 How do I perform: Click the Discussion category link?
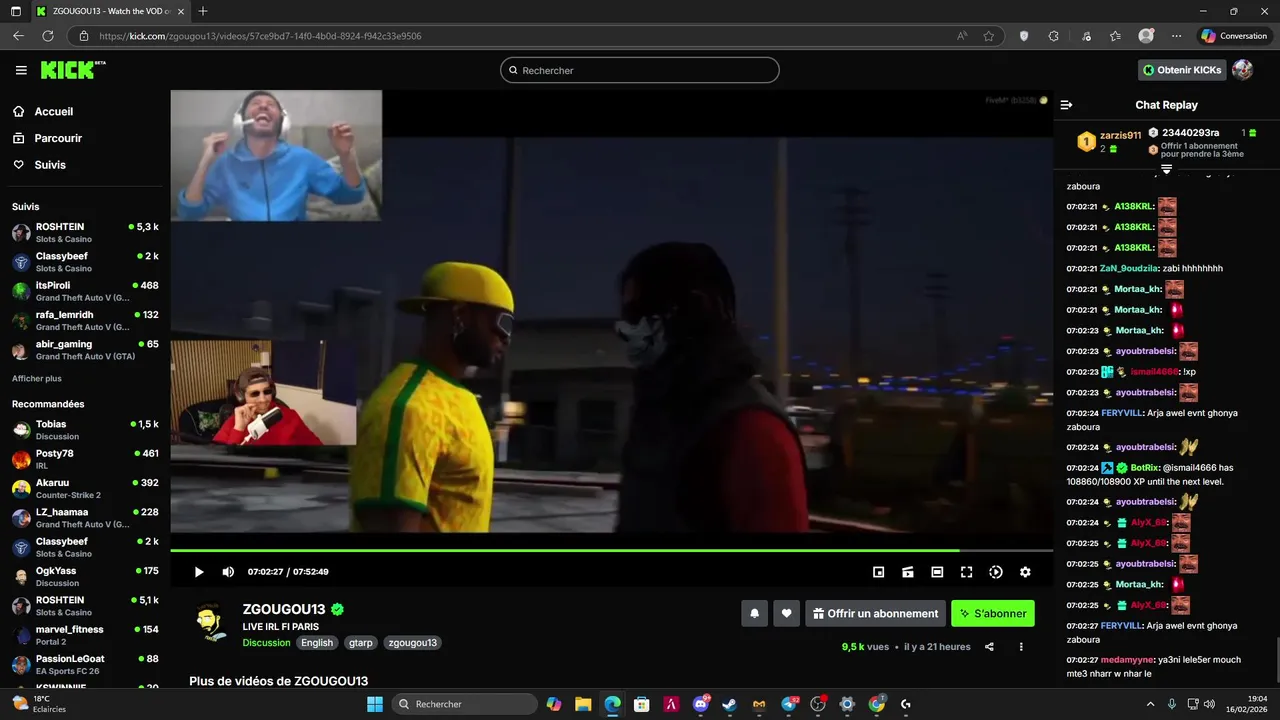pyautogui.click(x=266, y=643)
